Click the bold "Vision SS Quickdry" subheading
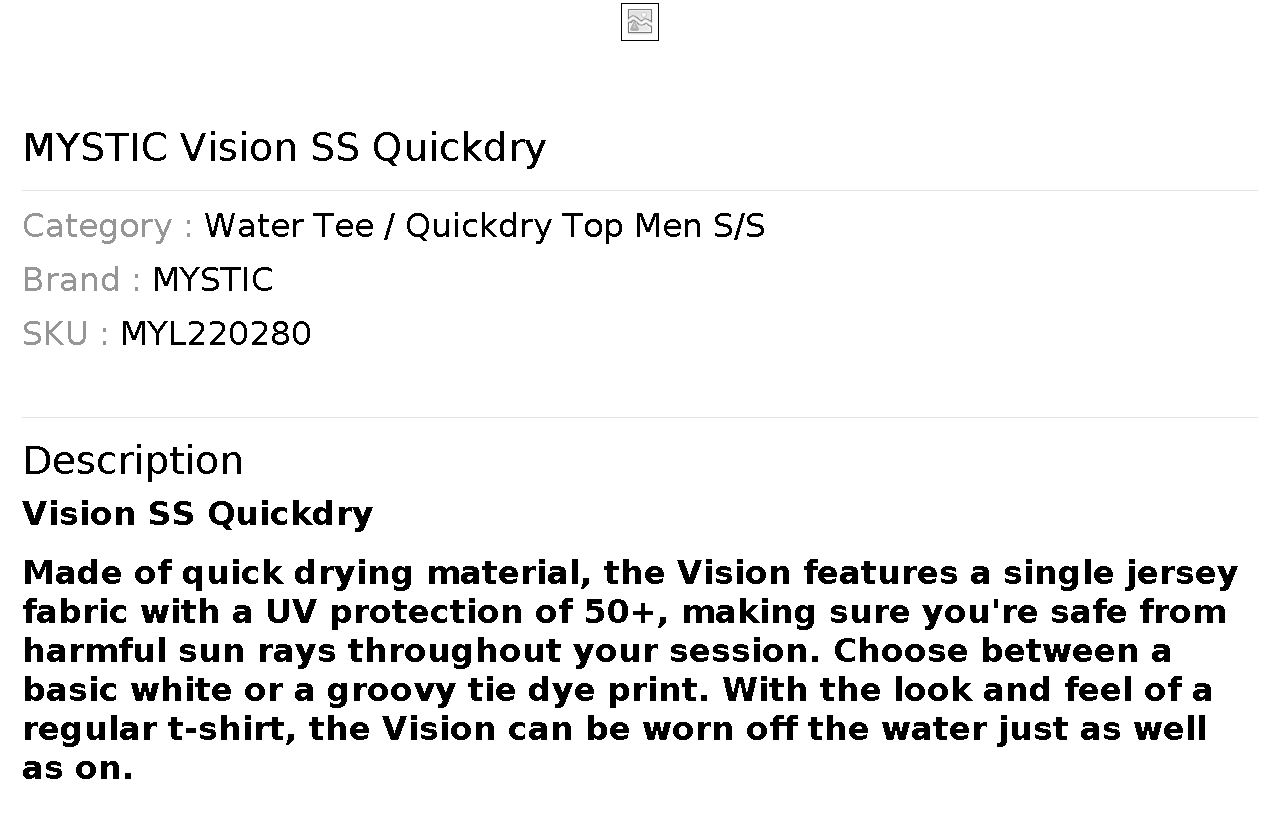The width and height of the screenshot is (1280, 819). coord(198,514)
